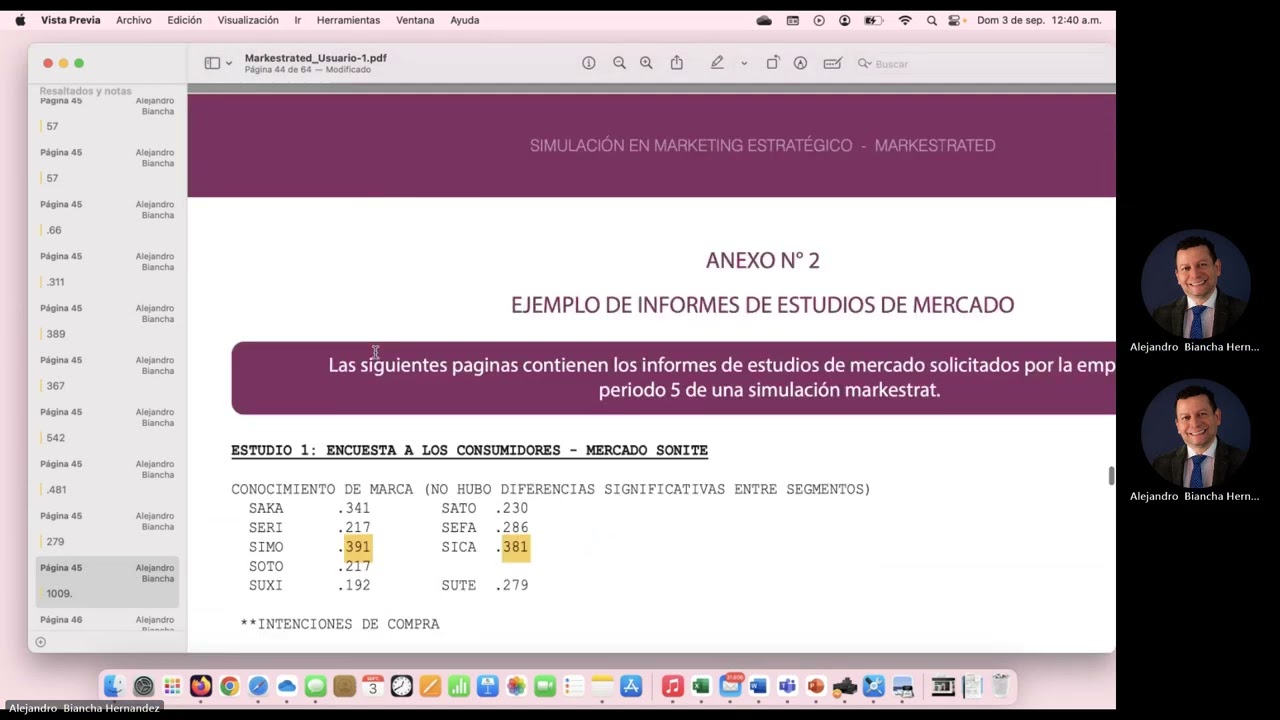Image resolution: width=1280 pixels, height=720 pixels.
Task: Click SUTE value .279
Action: pyautogui.click(x=512, y=585)
